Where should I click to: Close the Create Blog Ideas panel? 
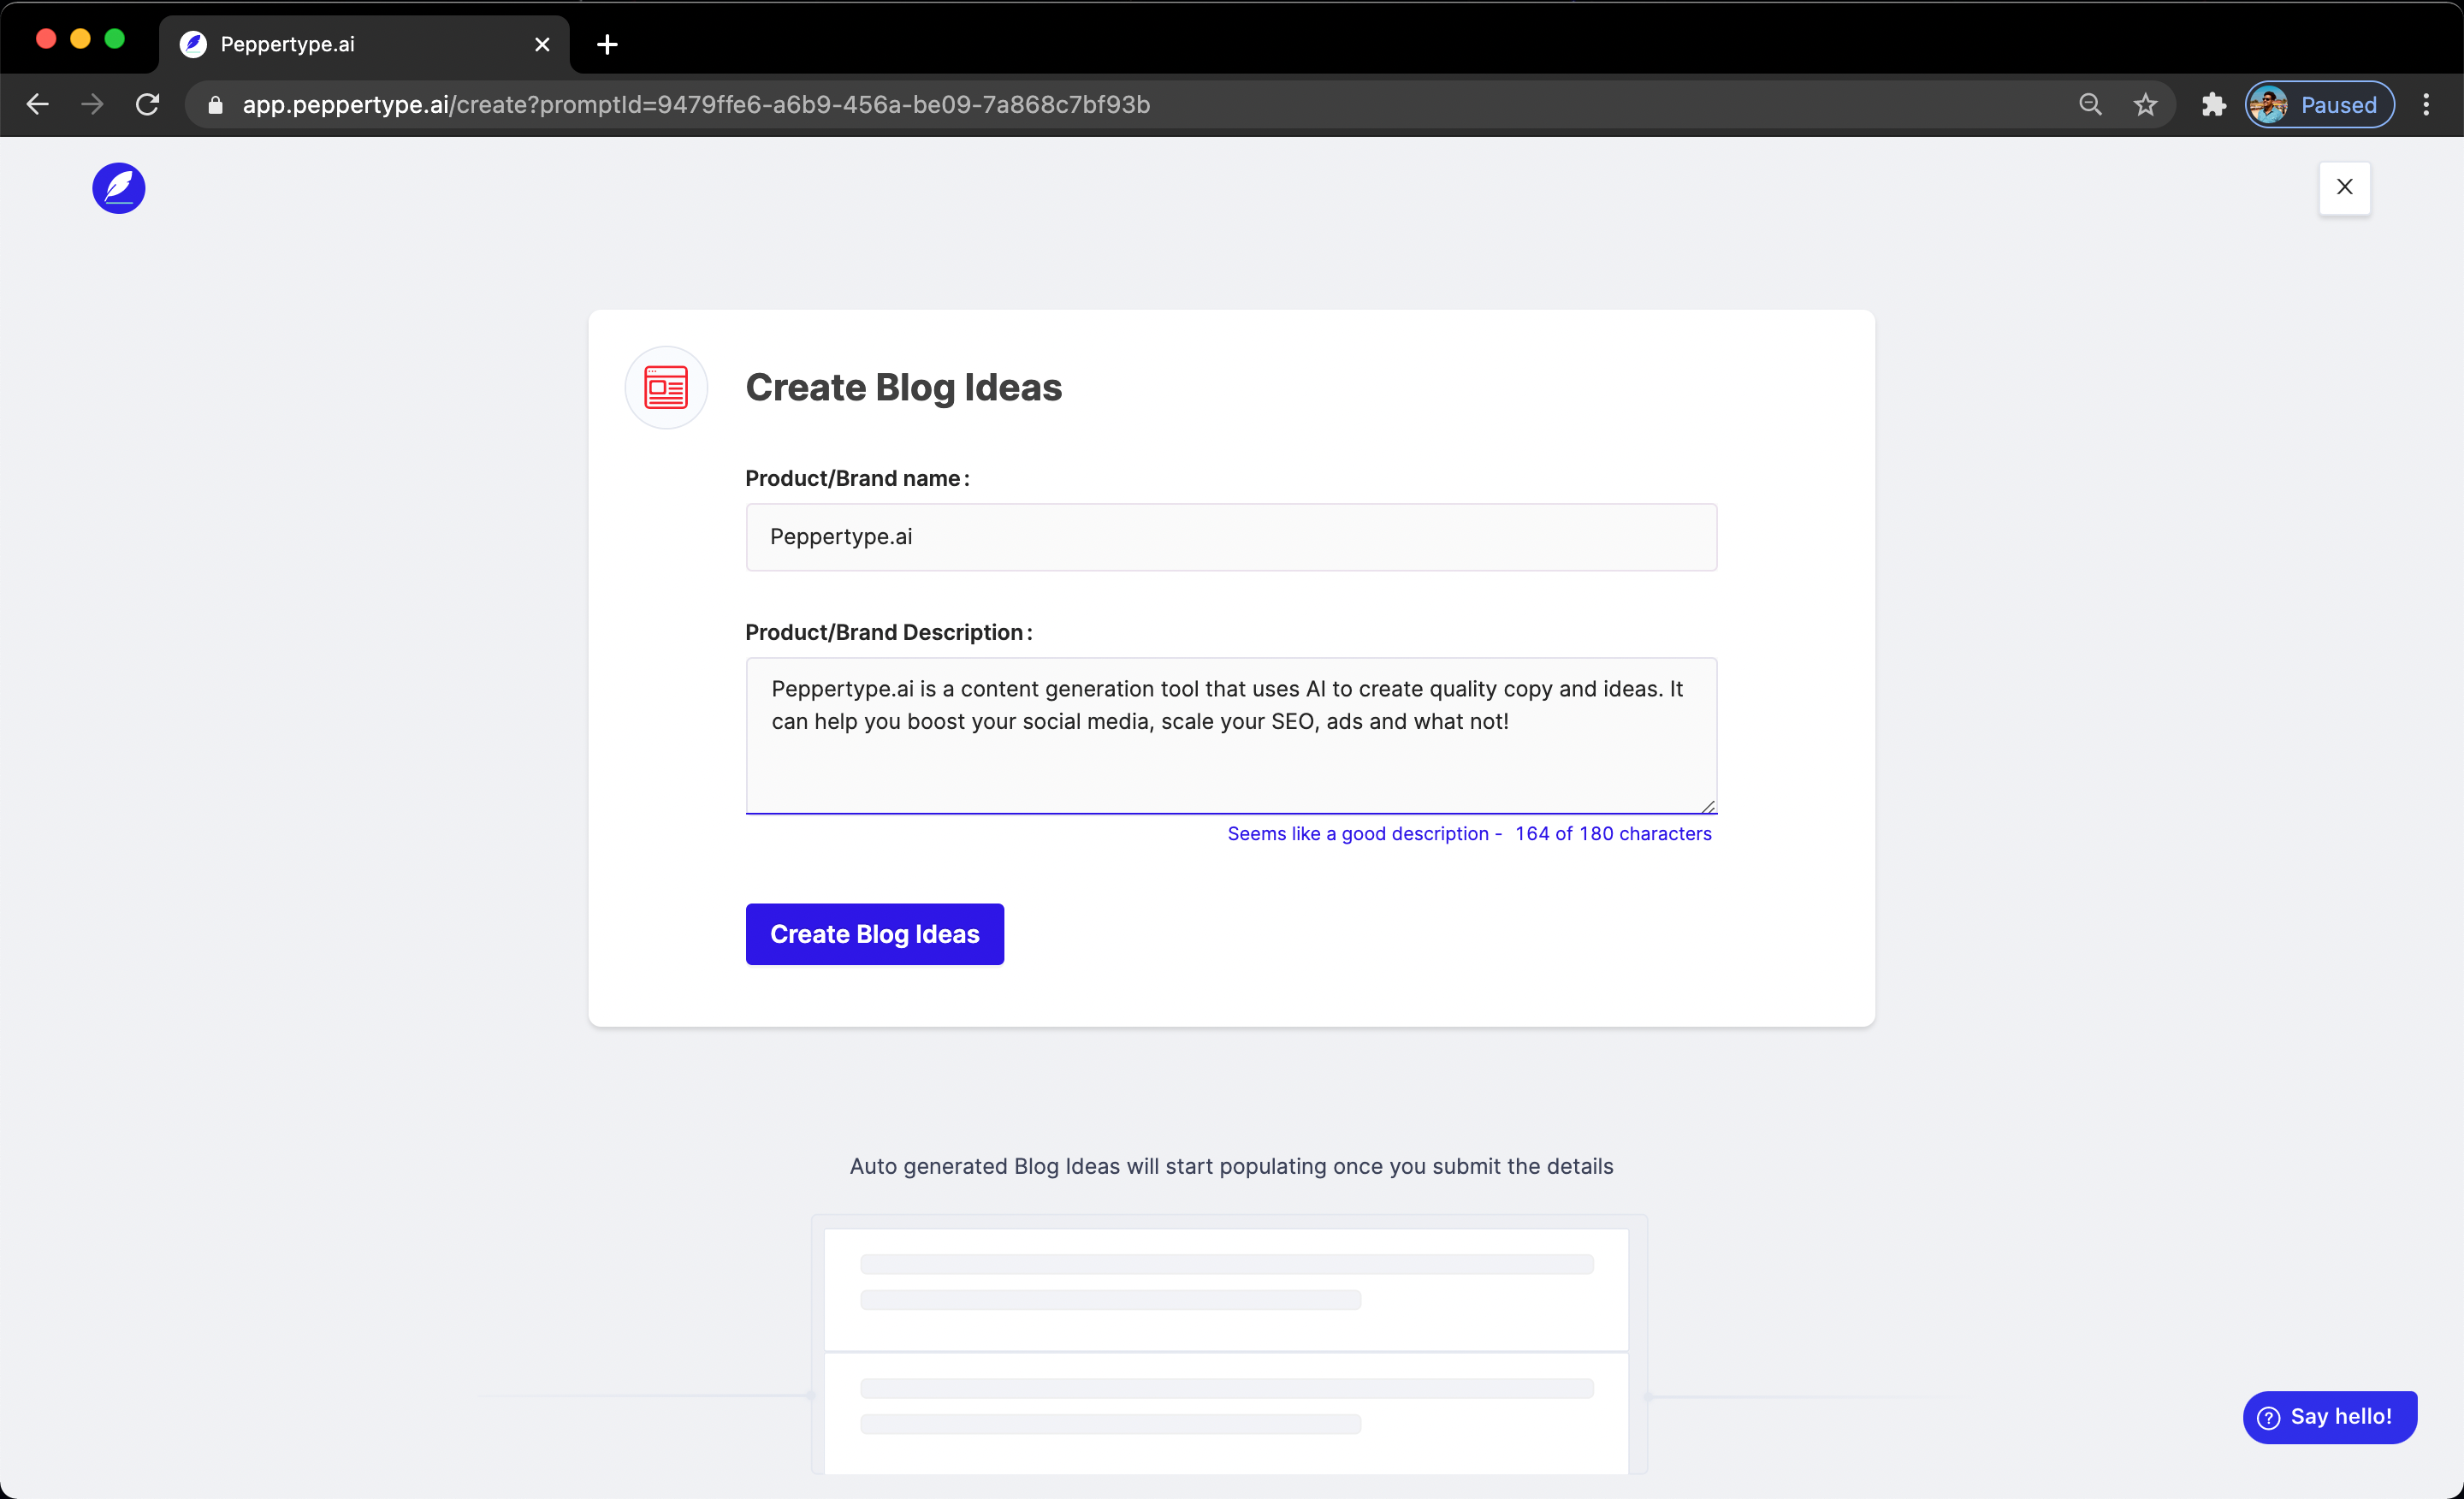tap(2344, 188)
